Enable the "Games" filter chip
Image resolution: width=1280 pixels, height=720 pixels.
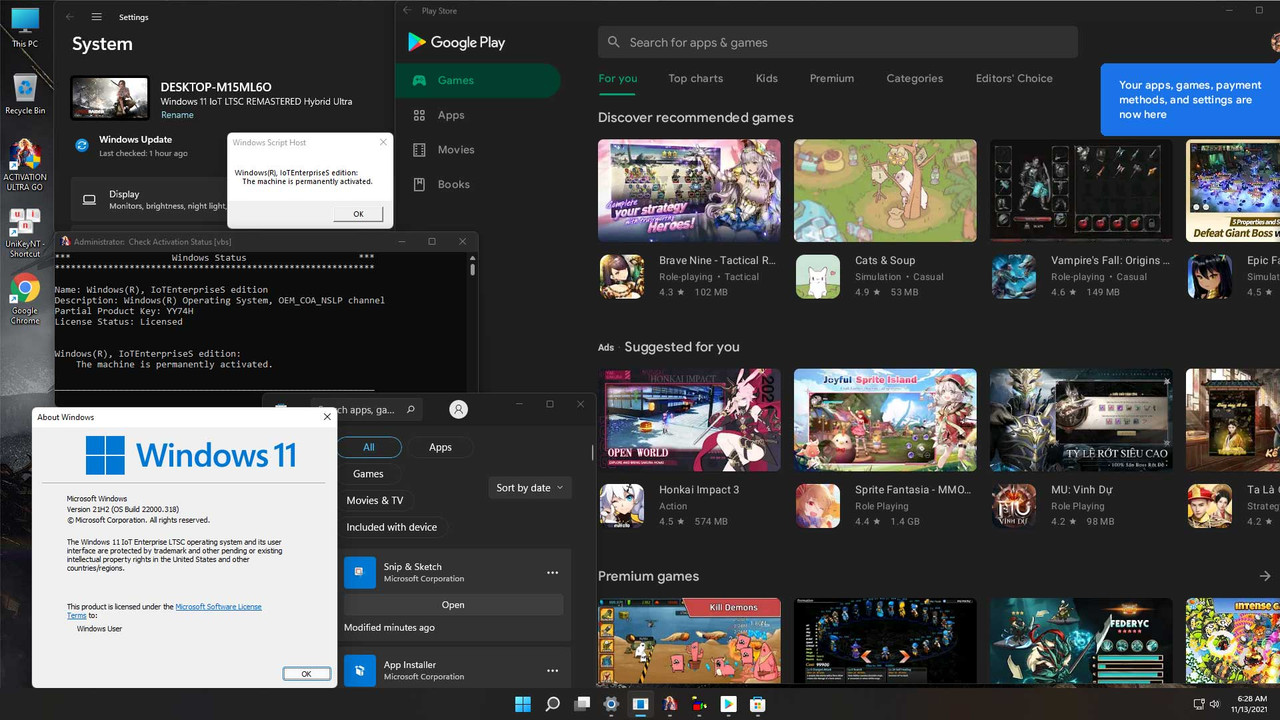(368, 473)
